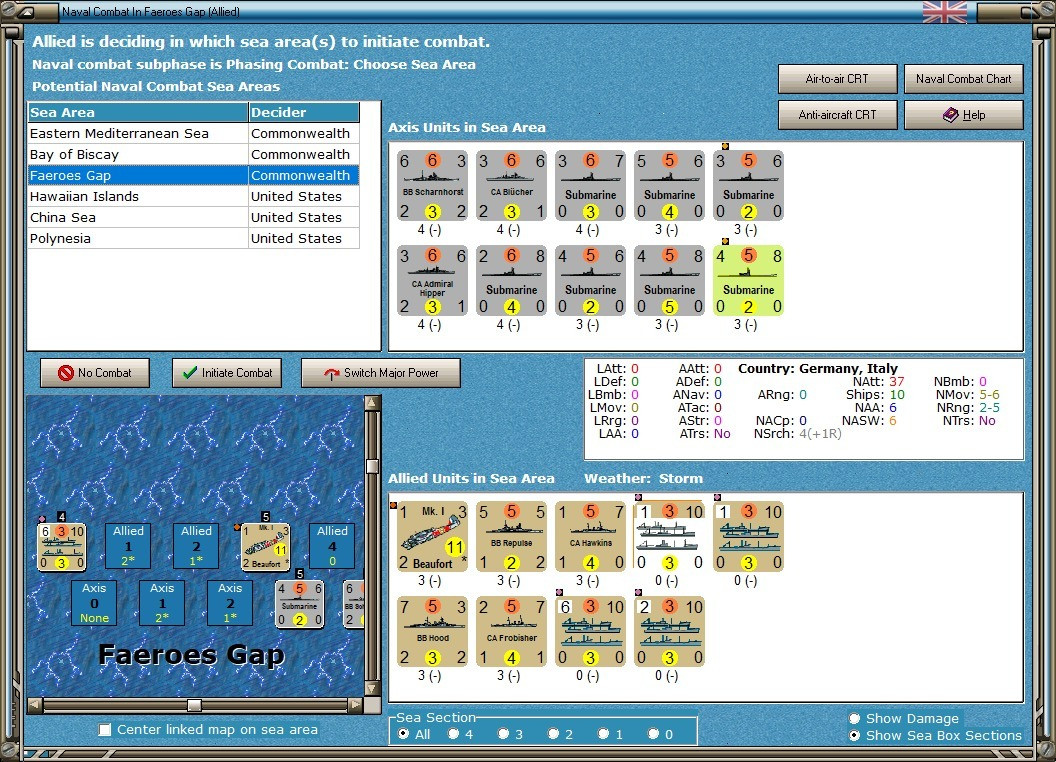Click the map scroll down arrow
Viewport: 1056px width, 762px height.
(372, 689)
